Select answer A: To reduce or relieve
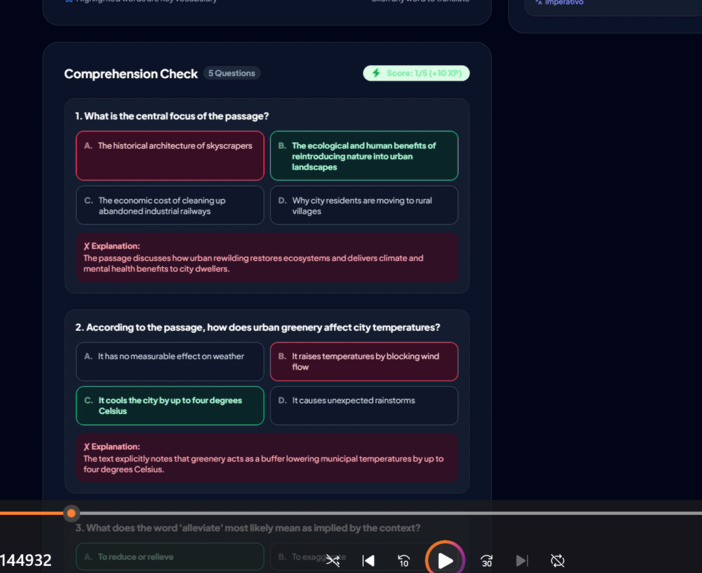702x573 pixels. click(170, 557)
